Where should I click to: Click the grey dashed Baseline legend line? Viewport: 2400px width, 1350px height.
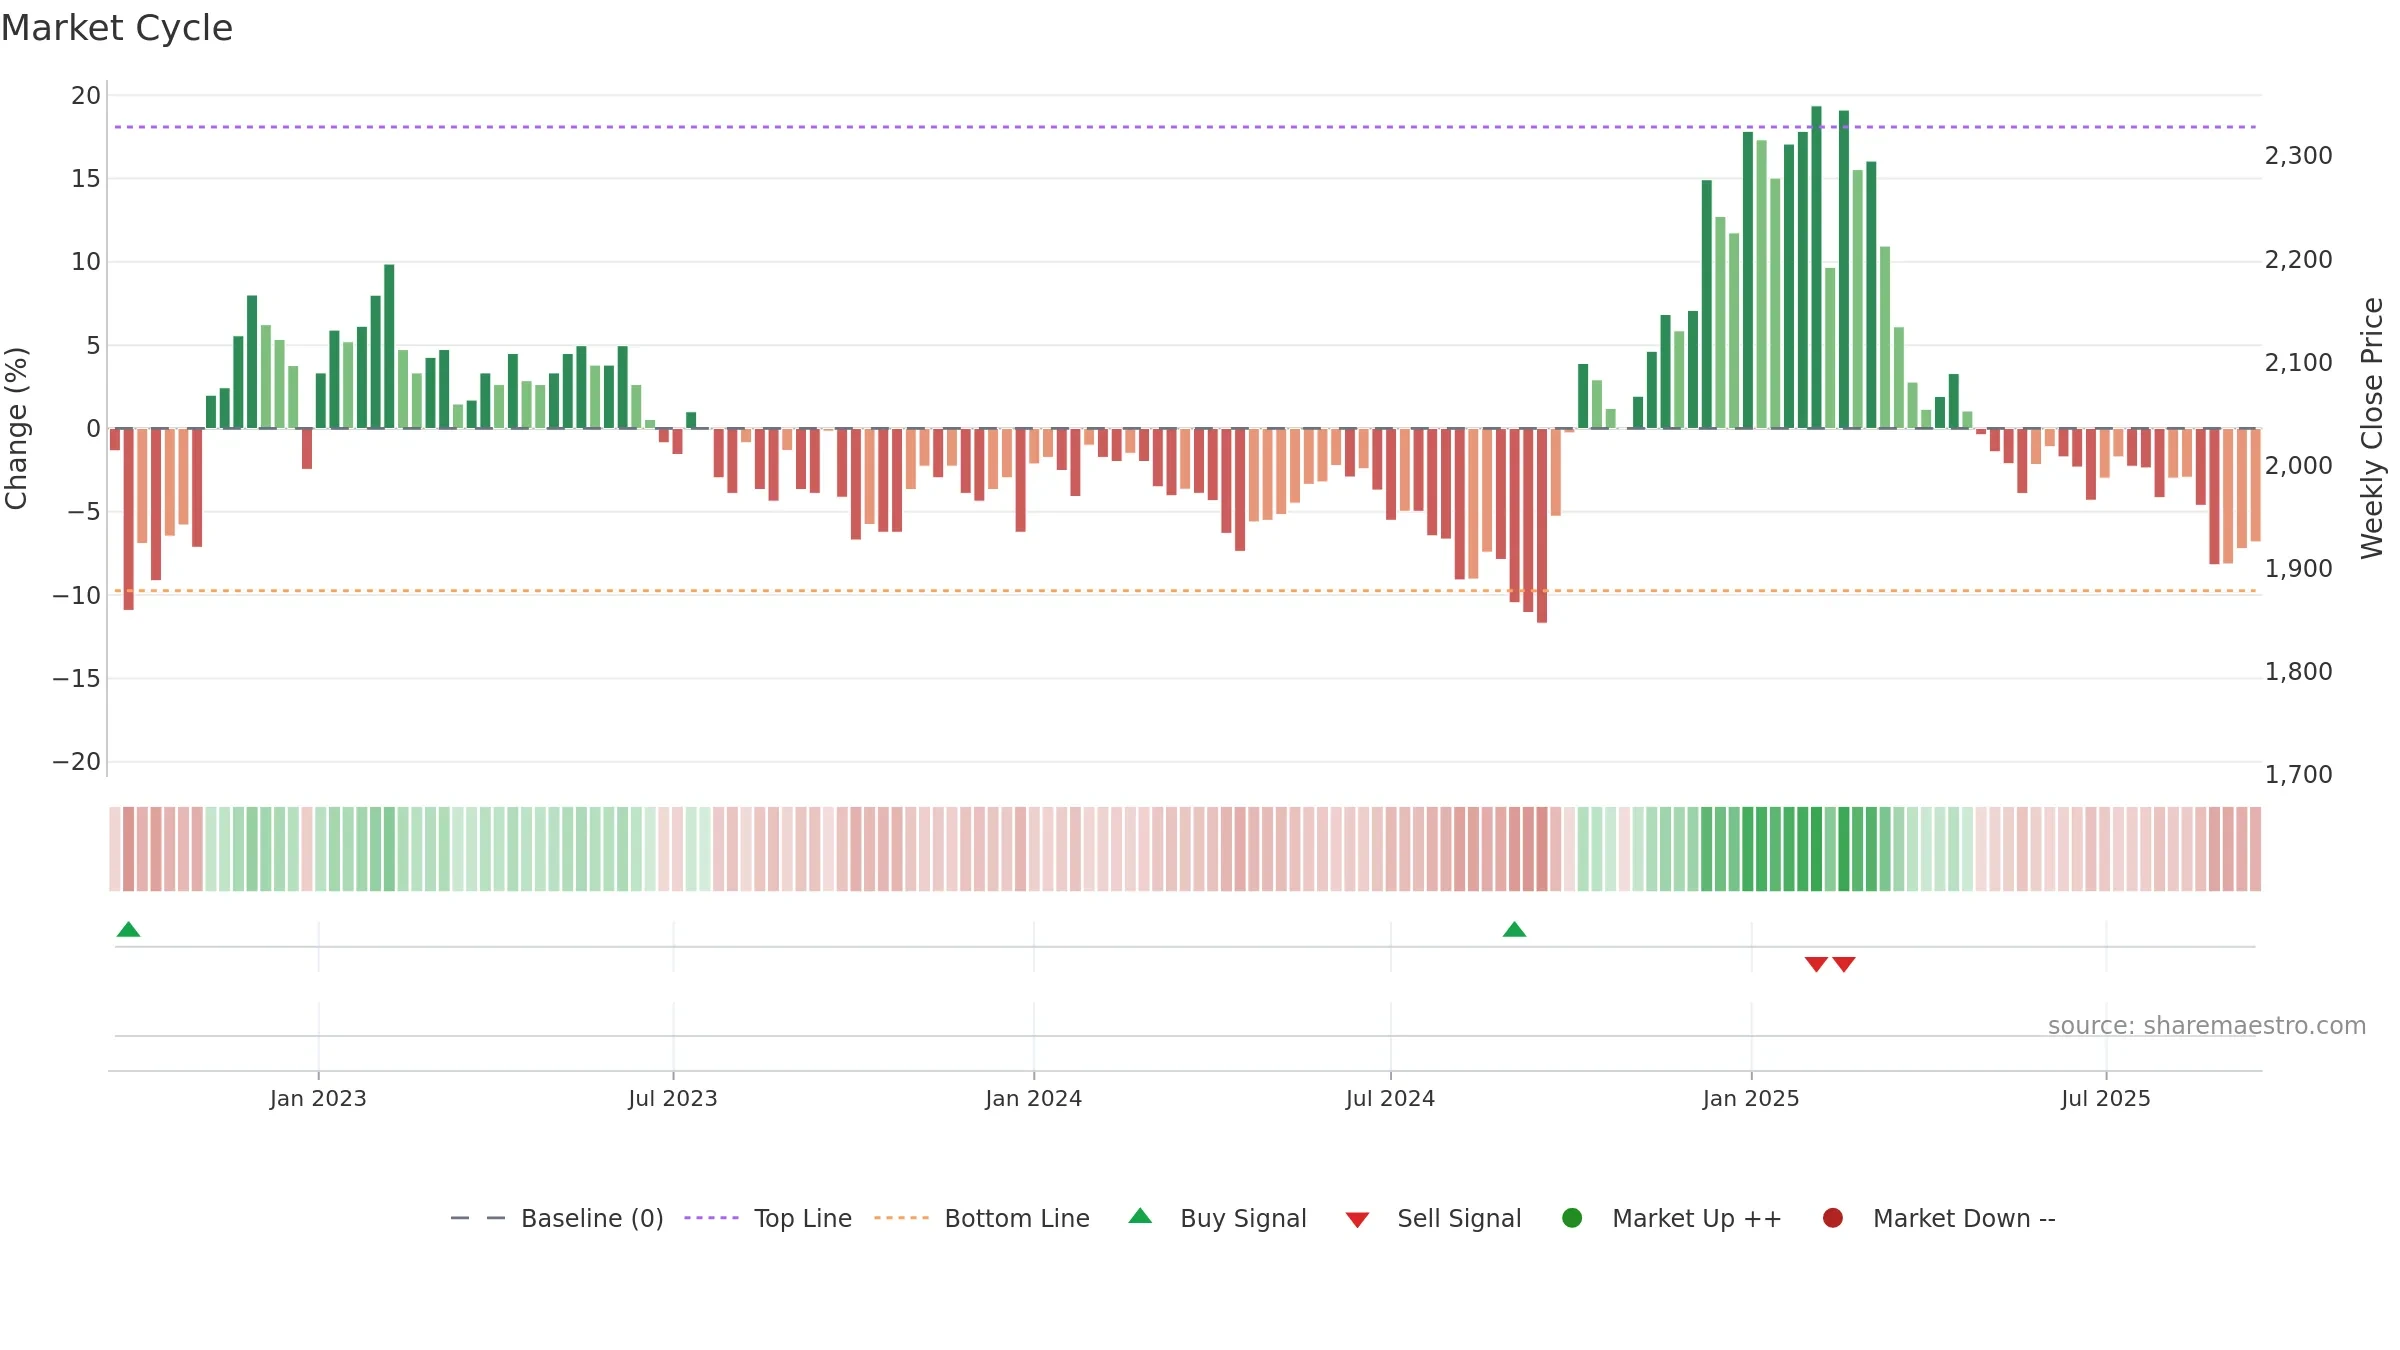[478, 1218]
